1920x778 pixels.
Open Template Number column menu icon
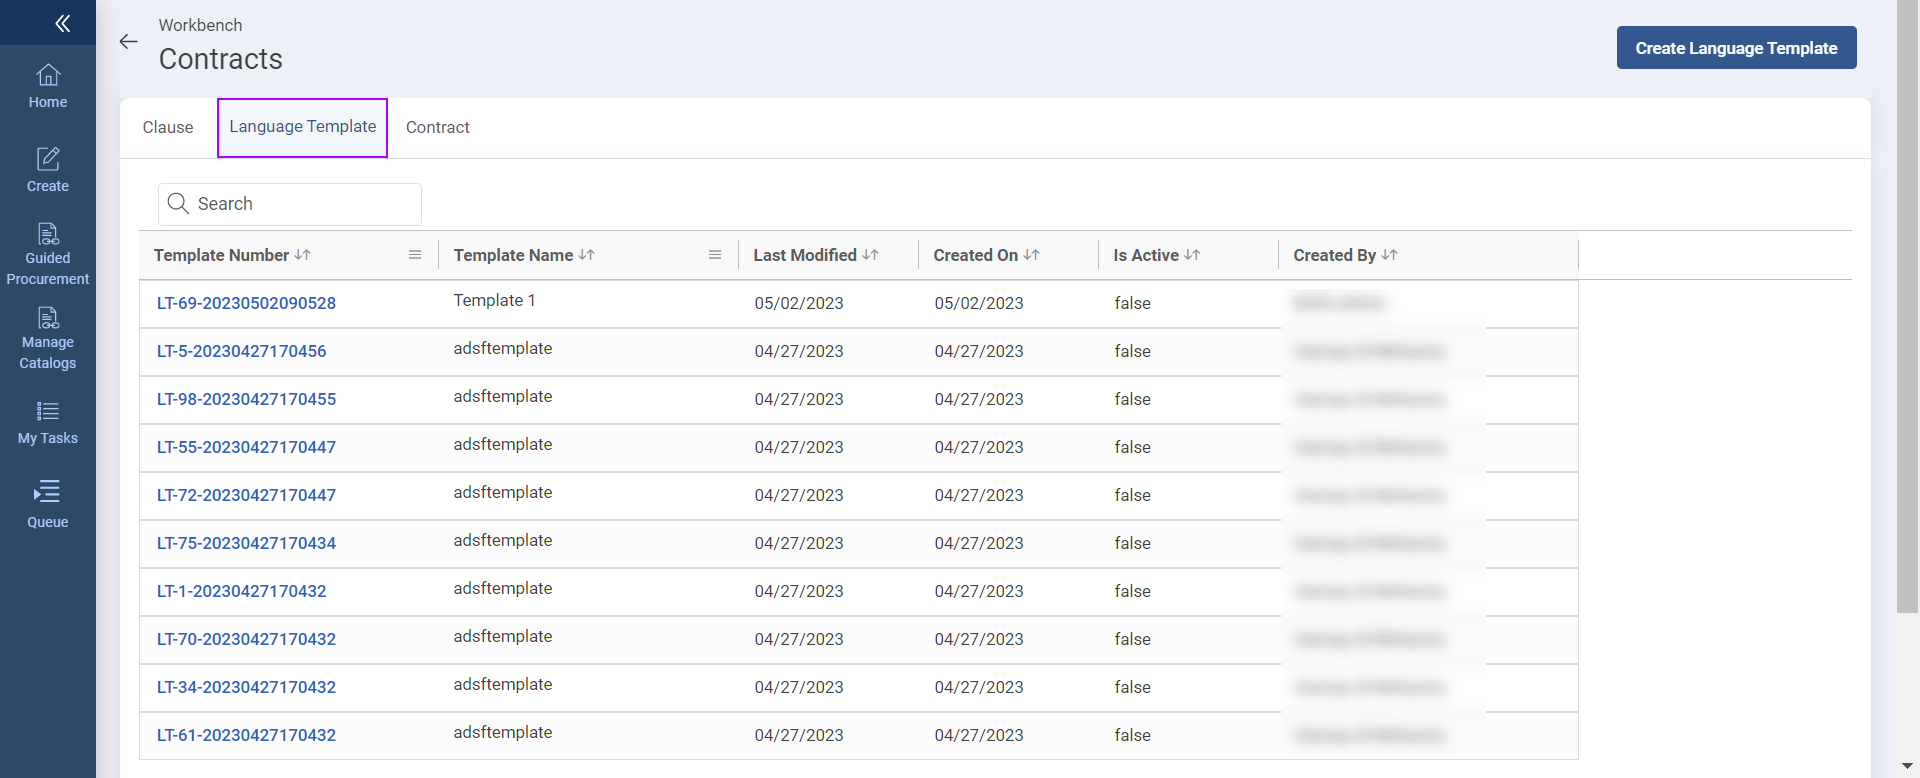pyautogui.click(x=415, y=255)
